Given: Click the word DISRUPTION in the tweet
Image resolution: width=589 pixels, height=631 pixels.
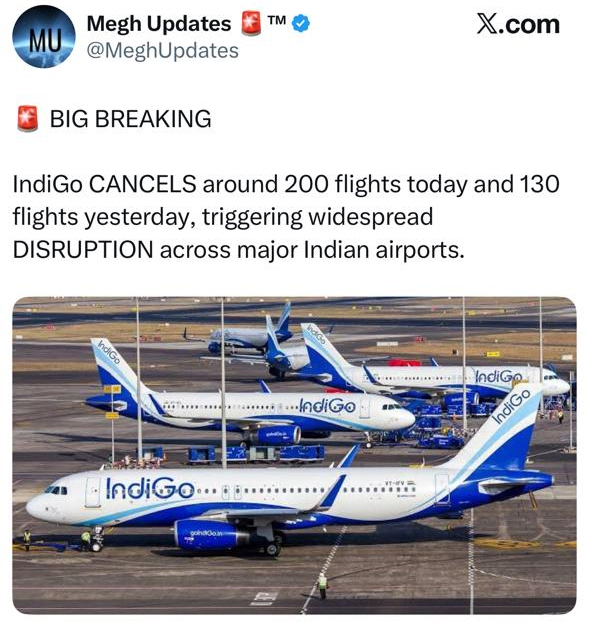Looking at the screenshot, I should pos(83,250).
